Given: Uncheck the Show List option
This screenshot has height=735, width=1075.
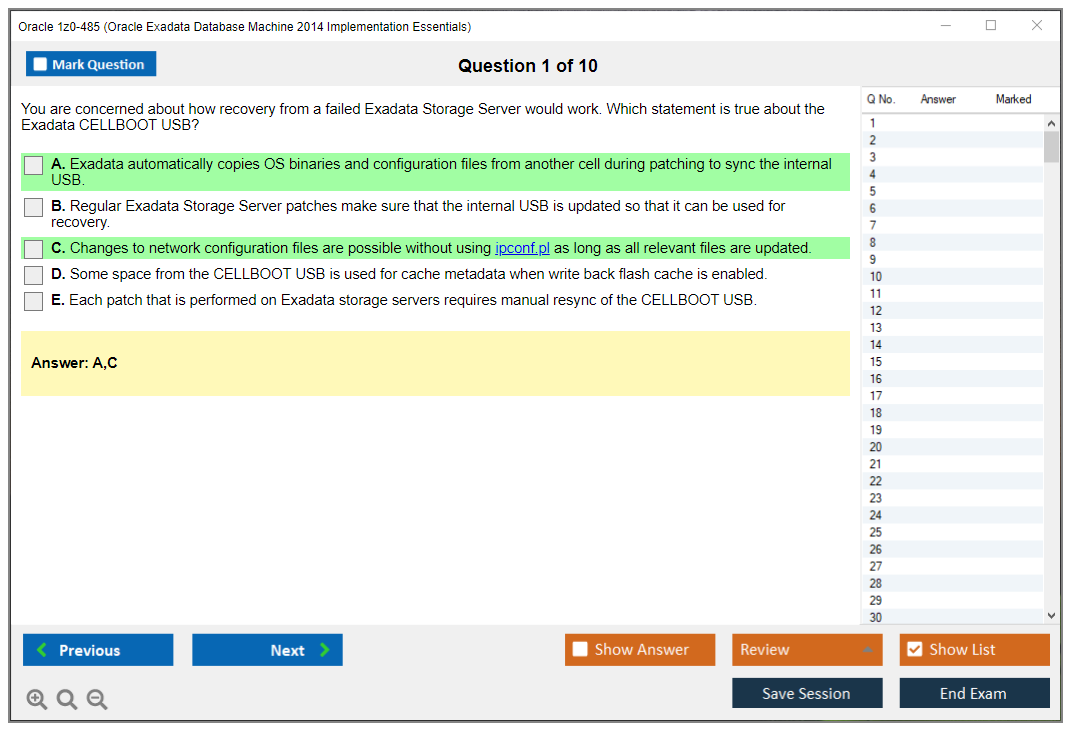Looking at the screenshot, I should click(914, 650).
